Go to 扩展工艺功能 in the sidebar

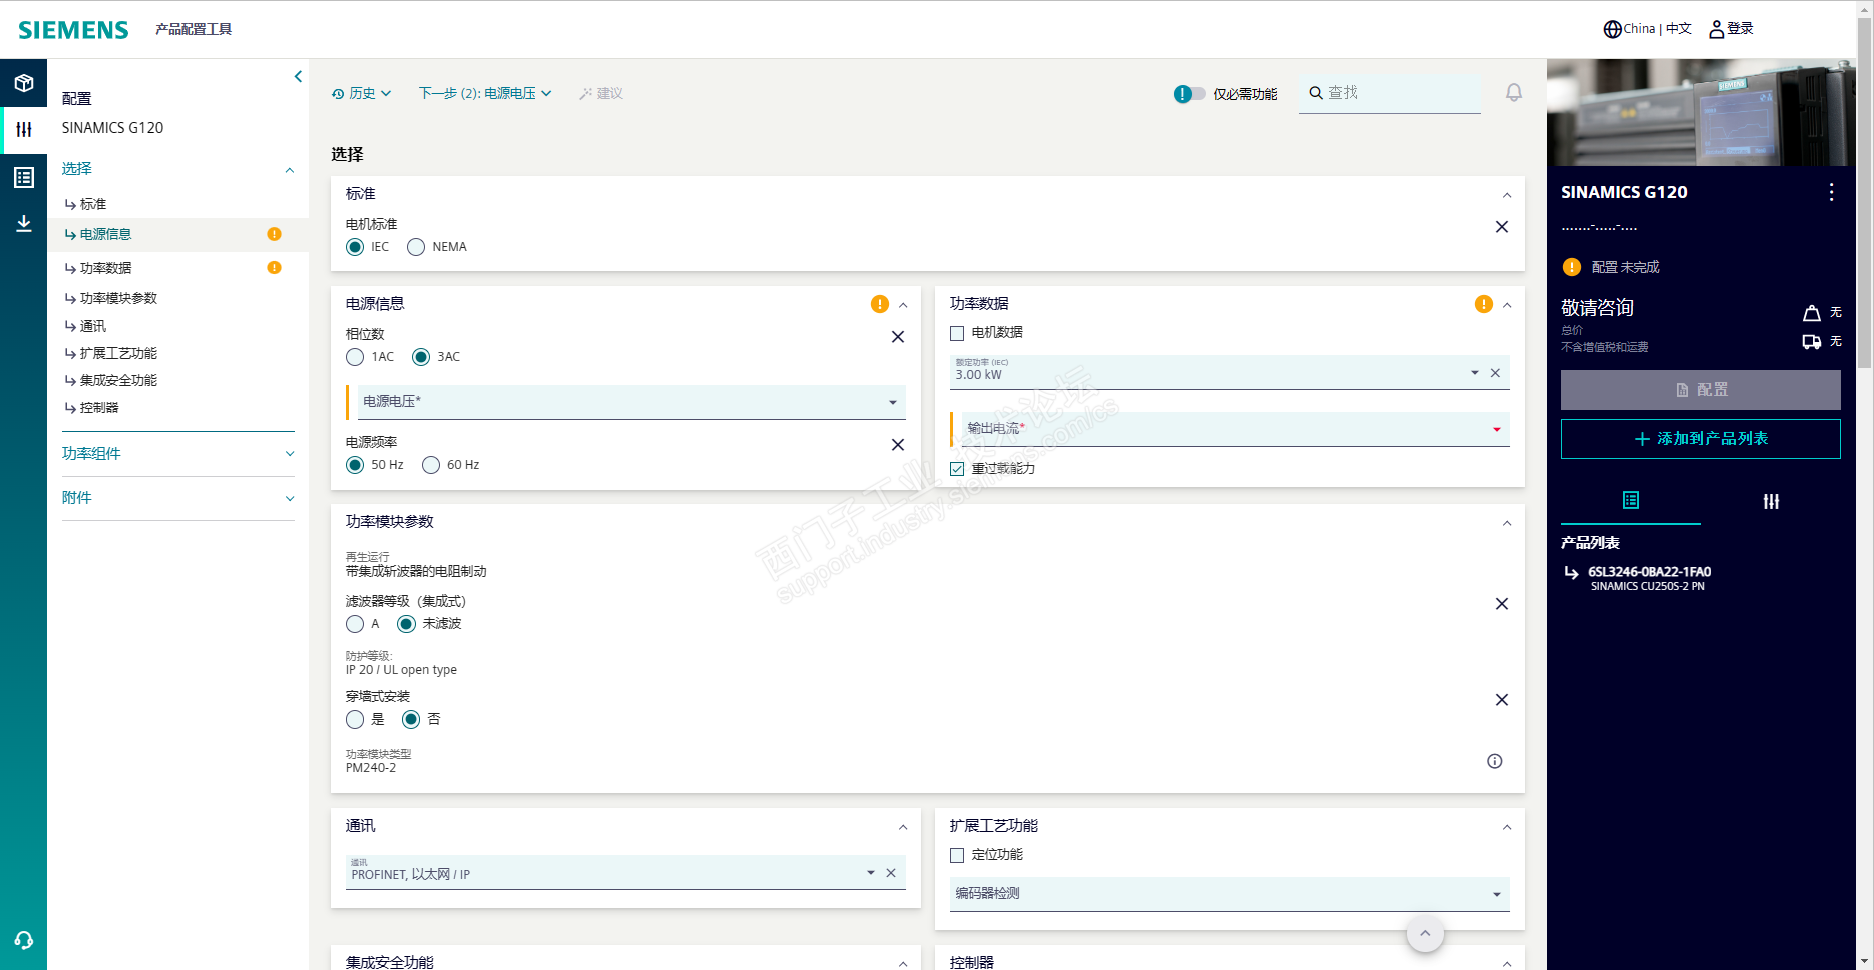[118, 353]
